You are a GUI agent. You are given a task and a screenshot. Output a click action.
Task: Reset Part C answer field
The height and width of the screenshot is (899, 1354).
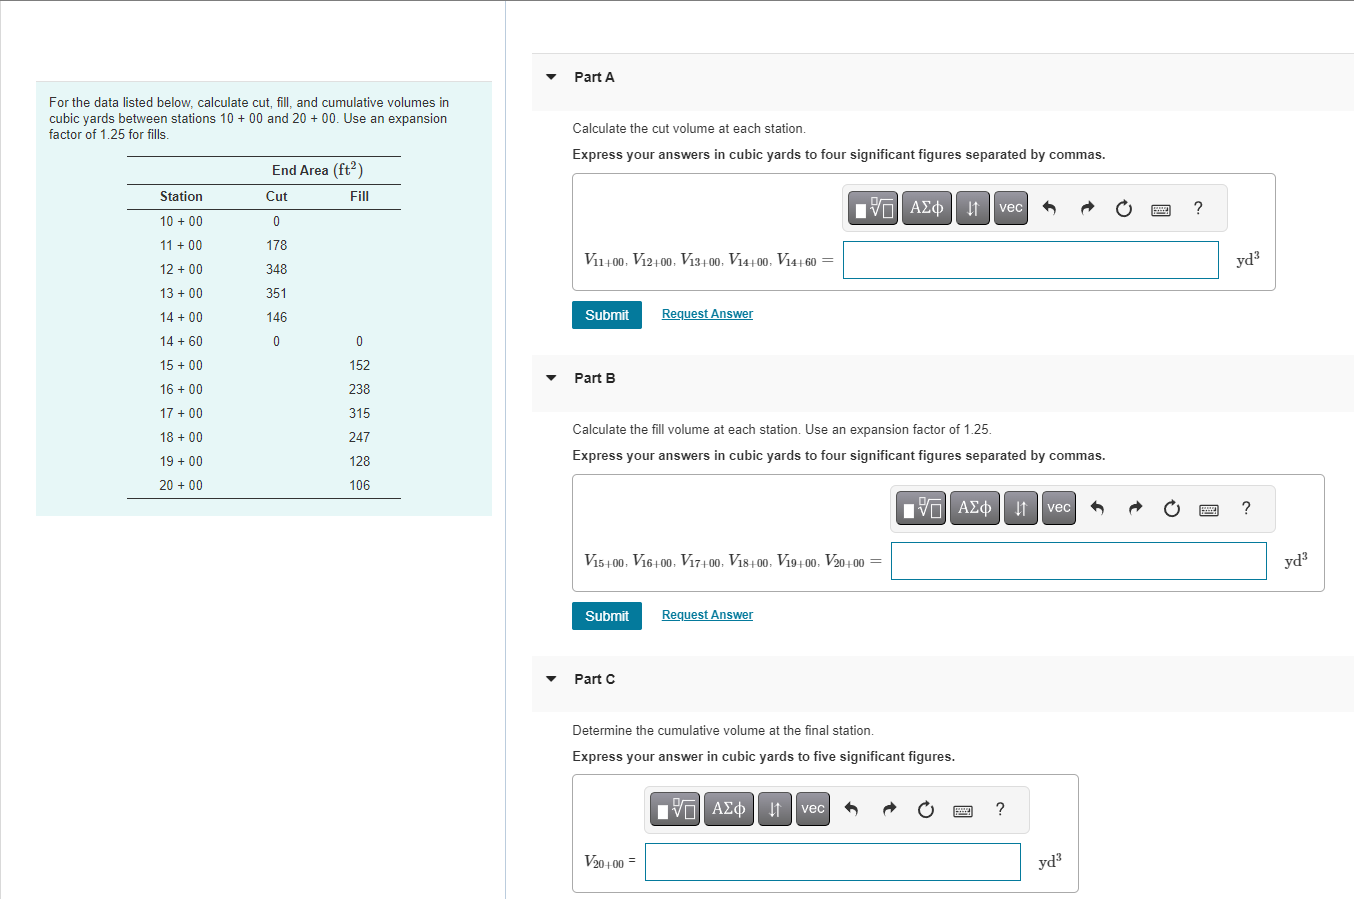coord(926,810)
